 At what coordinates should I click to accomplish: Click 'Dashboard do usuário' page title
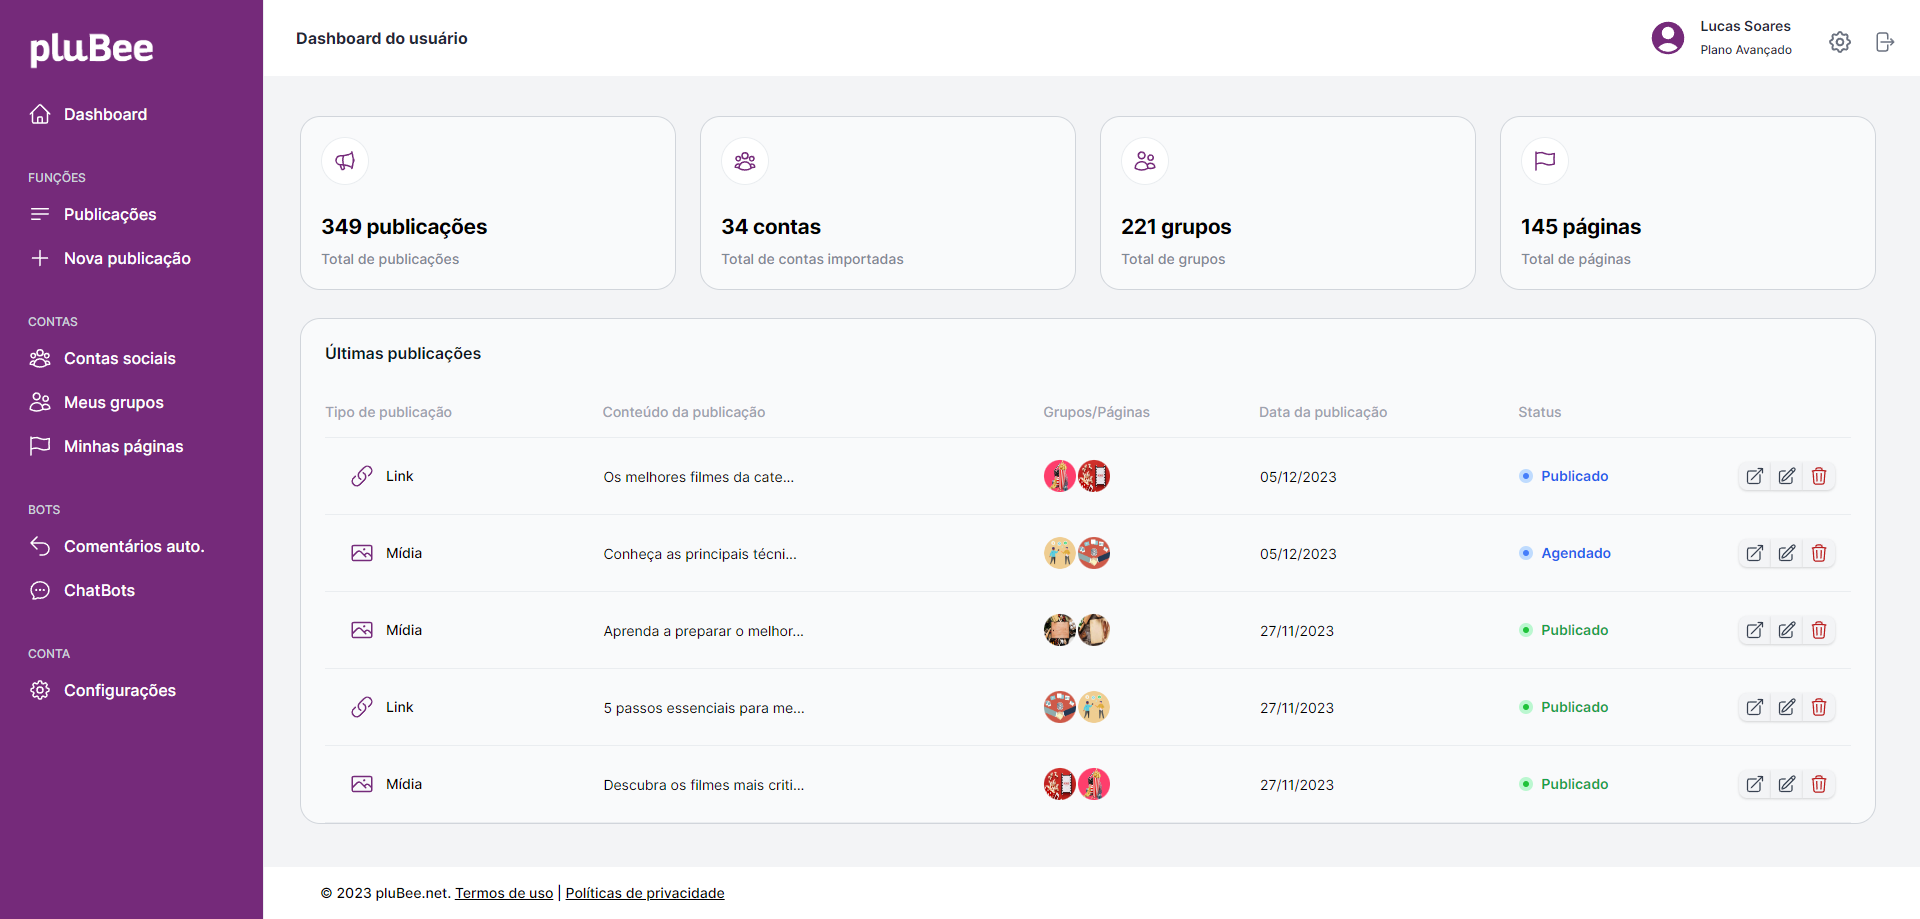(x=382, y=38)
